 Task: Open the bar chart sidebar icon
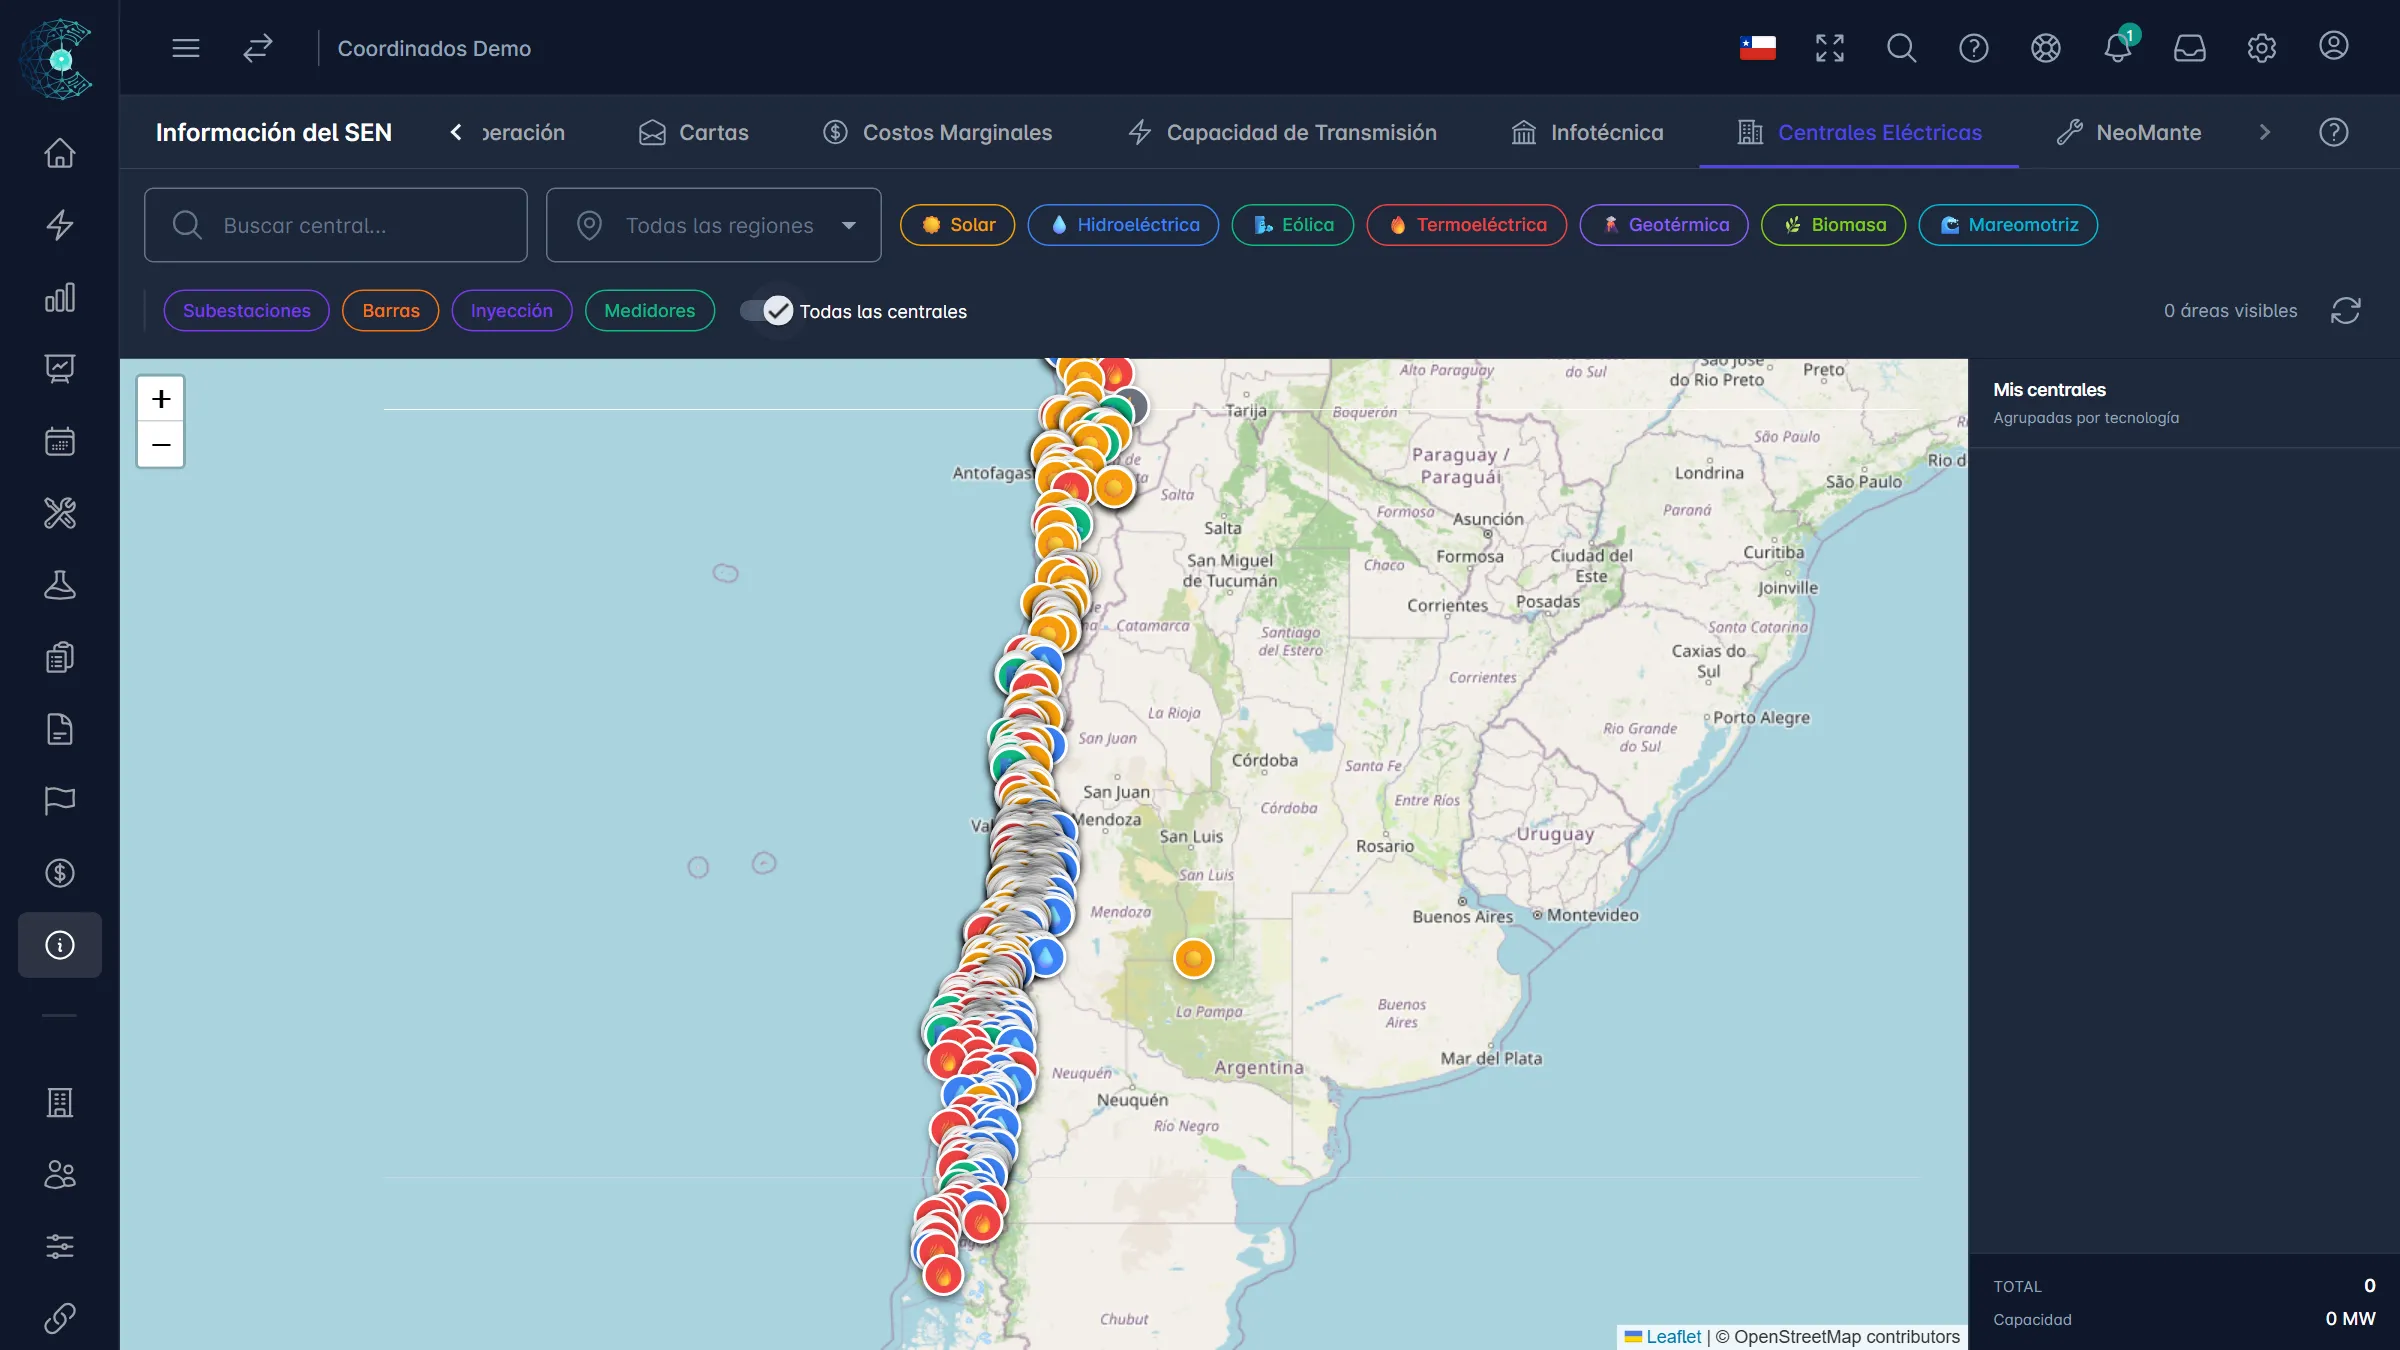[60, 297]
